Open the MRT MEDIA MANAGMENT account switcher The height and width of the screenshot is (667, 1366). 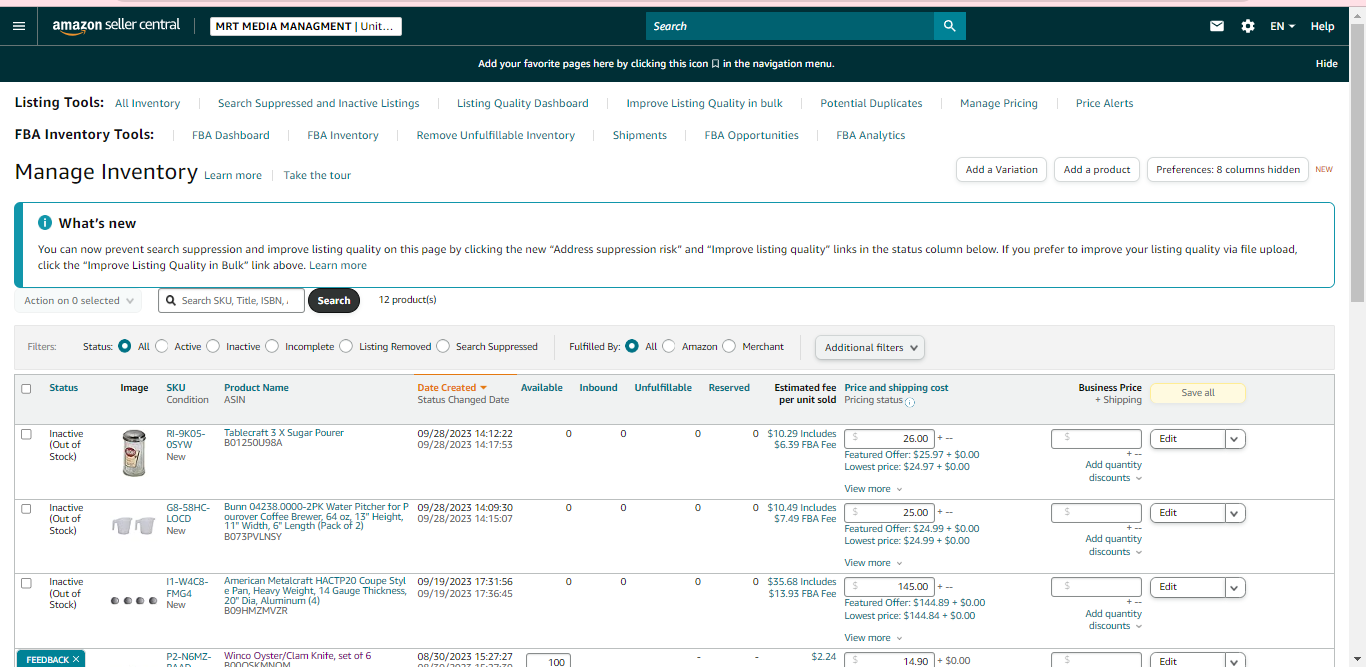pyautogui.click(x=306, y=26)
